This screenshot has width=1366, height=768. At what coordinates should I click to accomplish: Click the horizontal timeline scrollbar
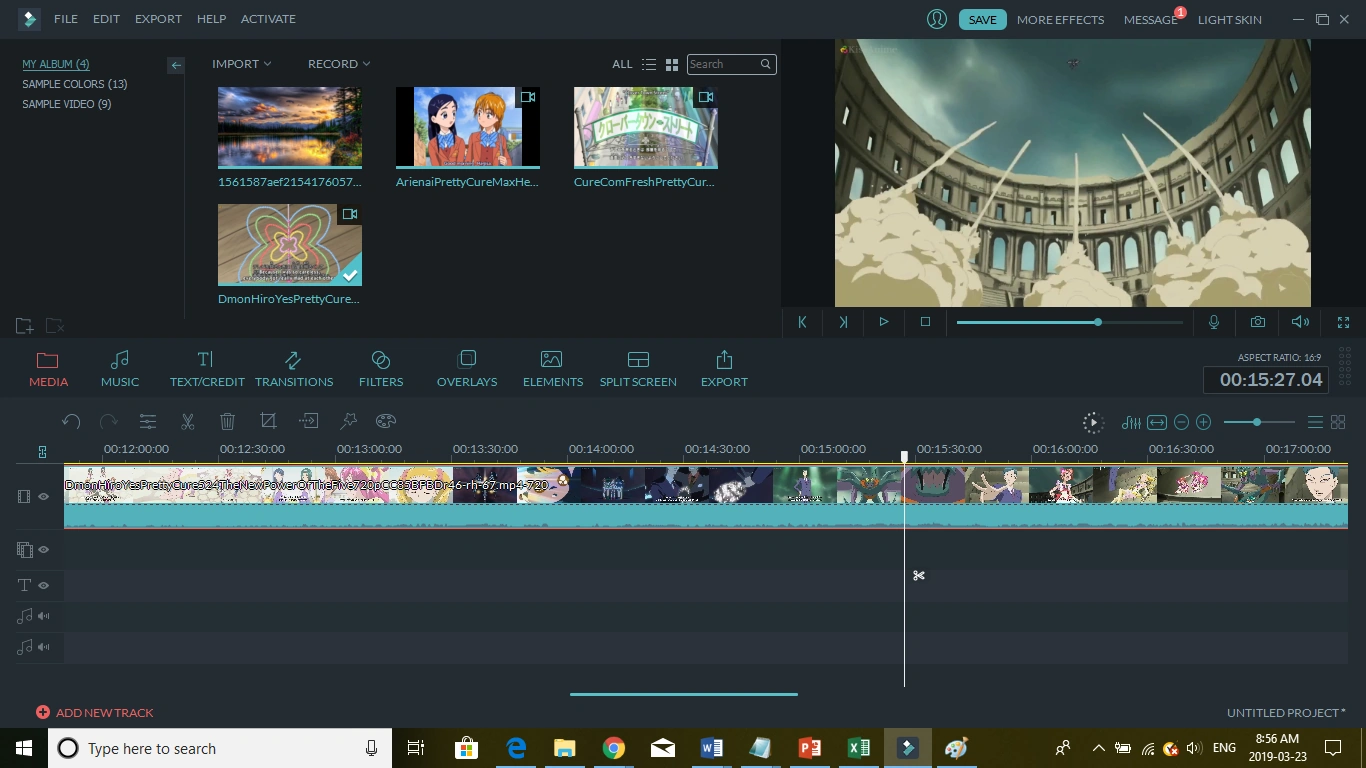684,694
